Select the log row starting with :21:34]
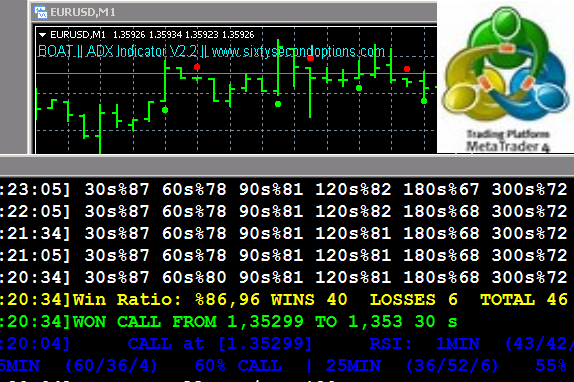The width and height of the screenshot is (574, 382). click(x=284, y=233)
